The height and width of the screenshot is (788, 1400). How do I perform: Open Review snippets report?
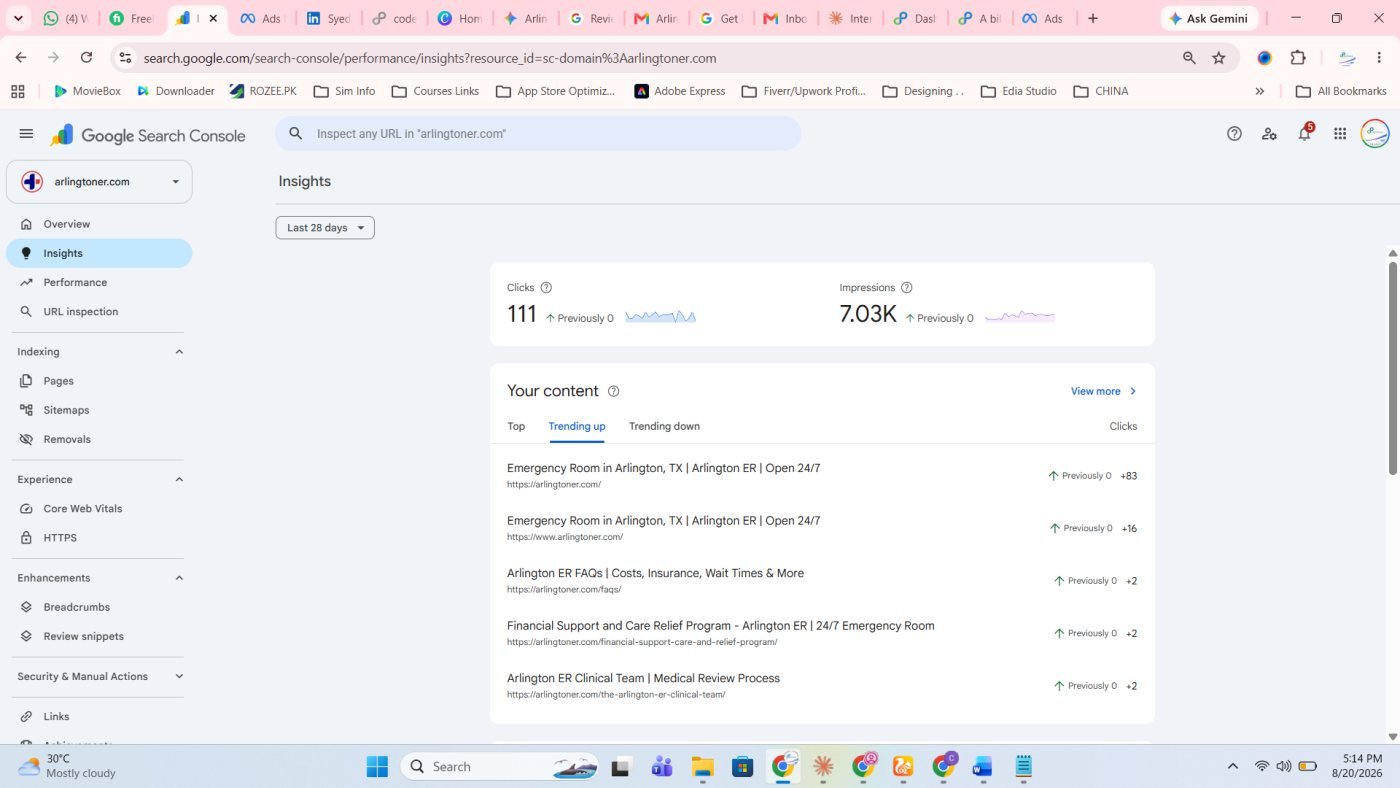[99, 636]
